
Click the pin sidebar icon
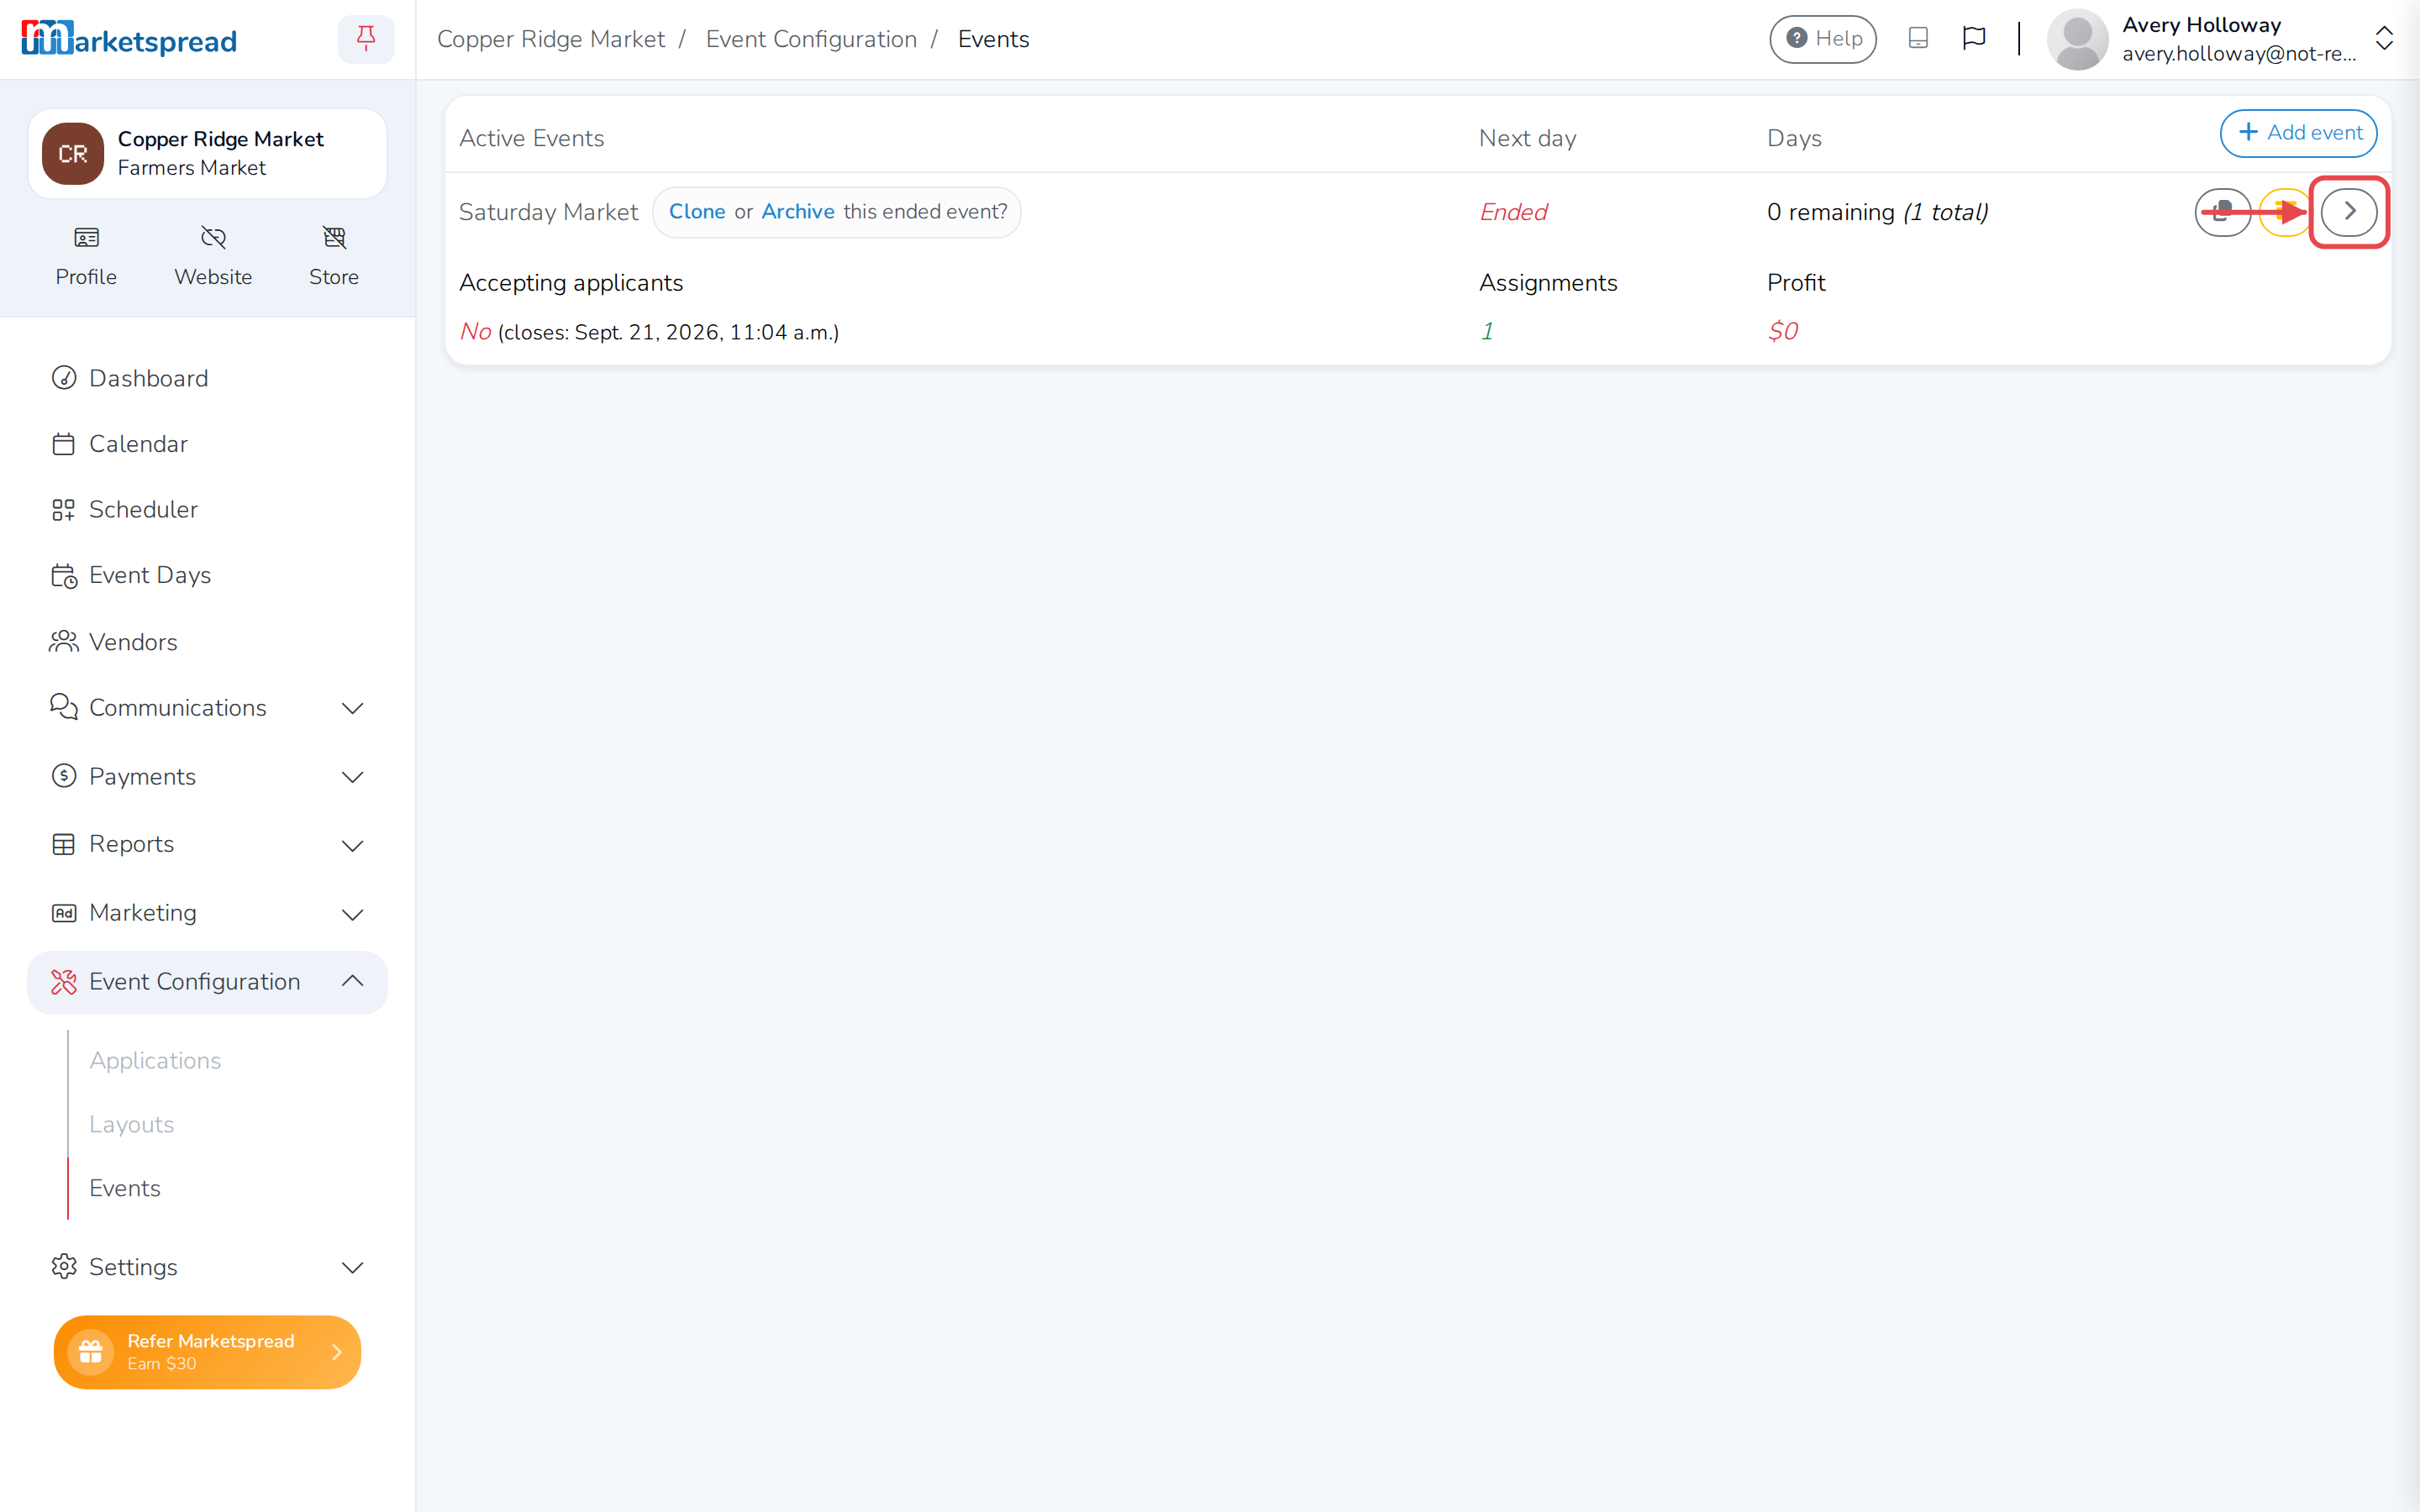[x=366, y=39]
